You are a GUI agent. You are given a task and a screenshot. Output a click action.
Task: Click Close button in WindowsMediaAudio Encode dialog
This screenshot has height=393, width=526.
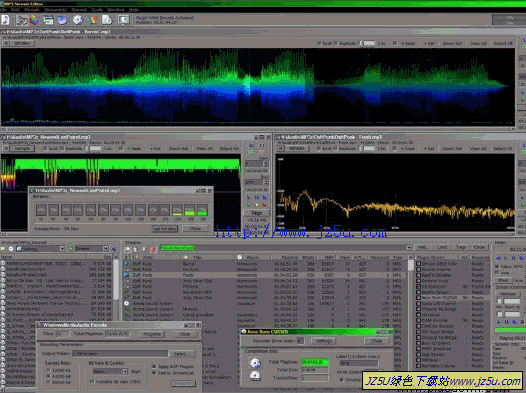tap(185, 334)
